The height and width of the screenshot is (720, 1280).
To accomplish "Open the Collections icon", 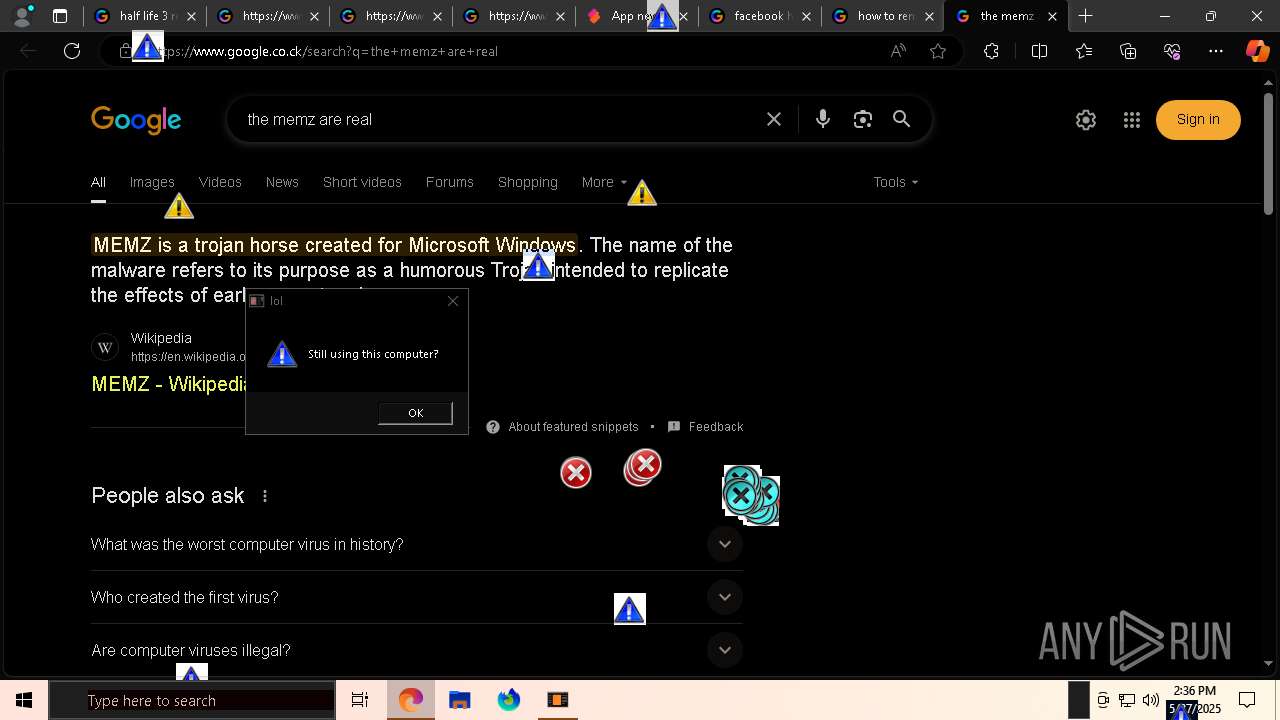I will (1128, 51).
